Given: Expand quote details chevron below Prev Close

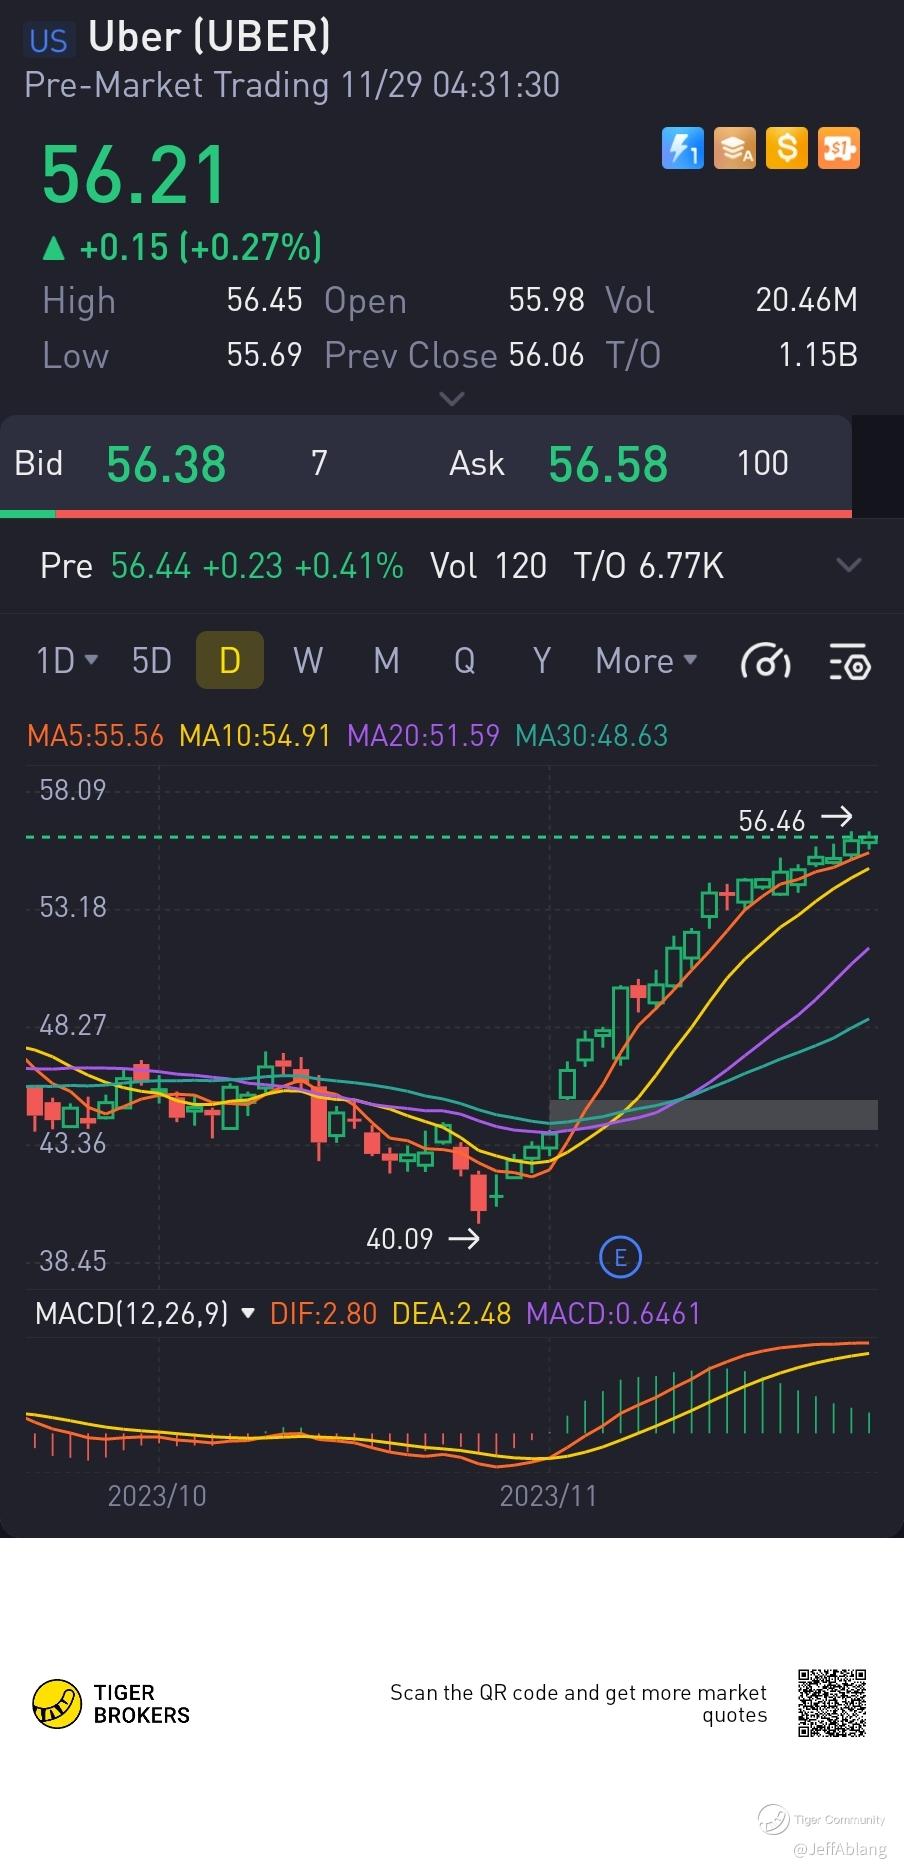Looking at the screenshot, I should [x=452, y=398].
